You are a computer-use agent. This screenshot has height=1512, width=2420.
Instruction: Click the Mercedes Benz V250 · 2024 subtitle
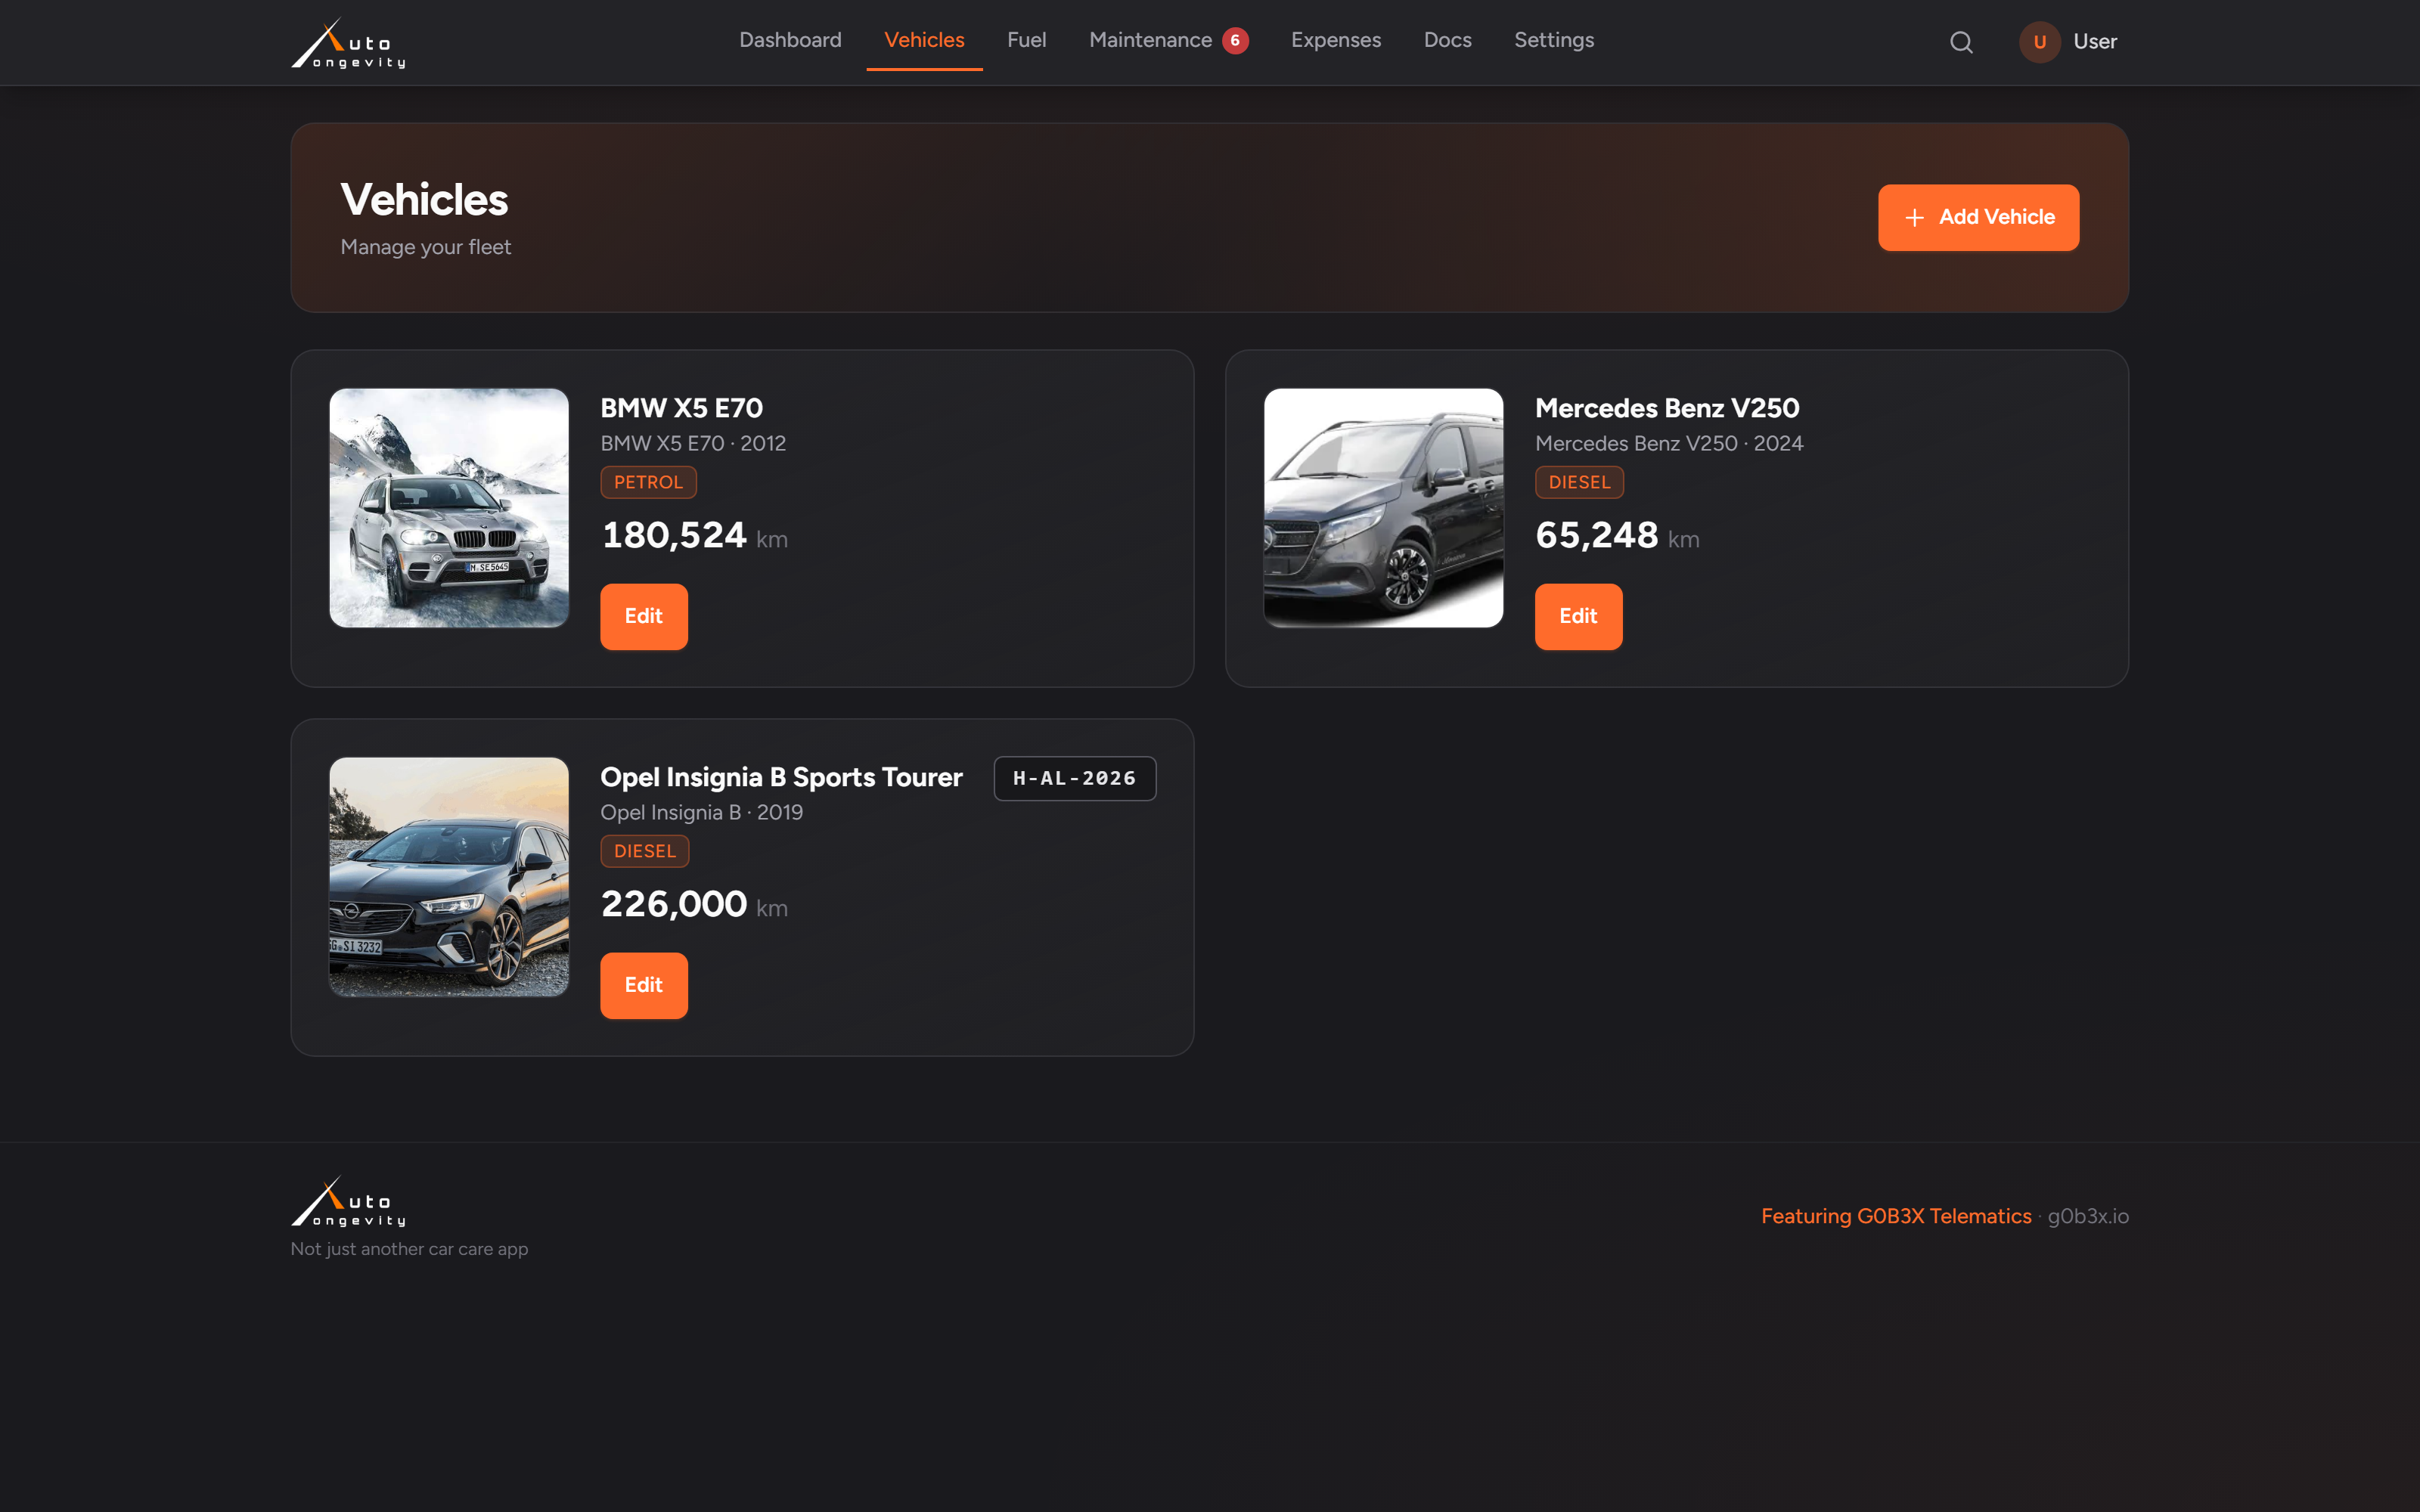(1669, 443)
